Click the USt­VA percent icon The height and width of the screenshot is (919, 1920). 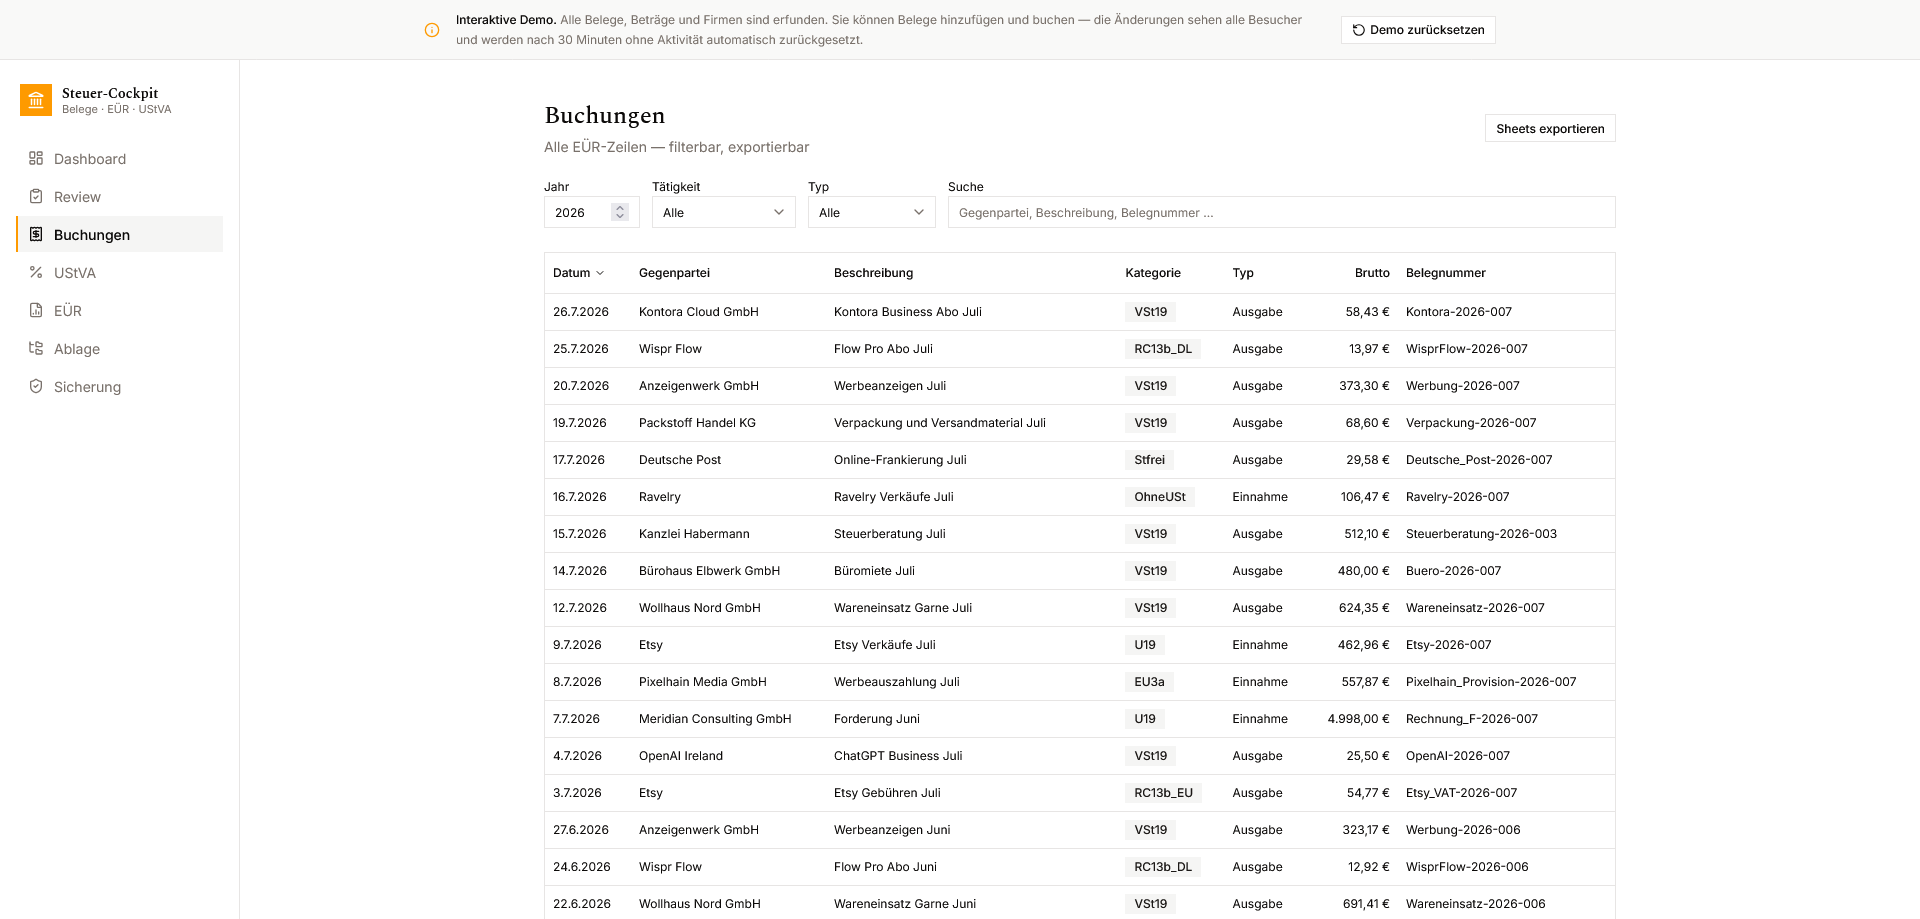[36, 272]
